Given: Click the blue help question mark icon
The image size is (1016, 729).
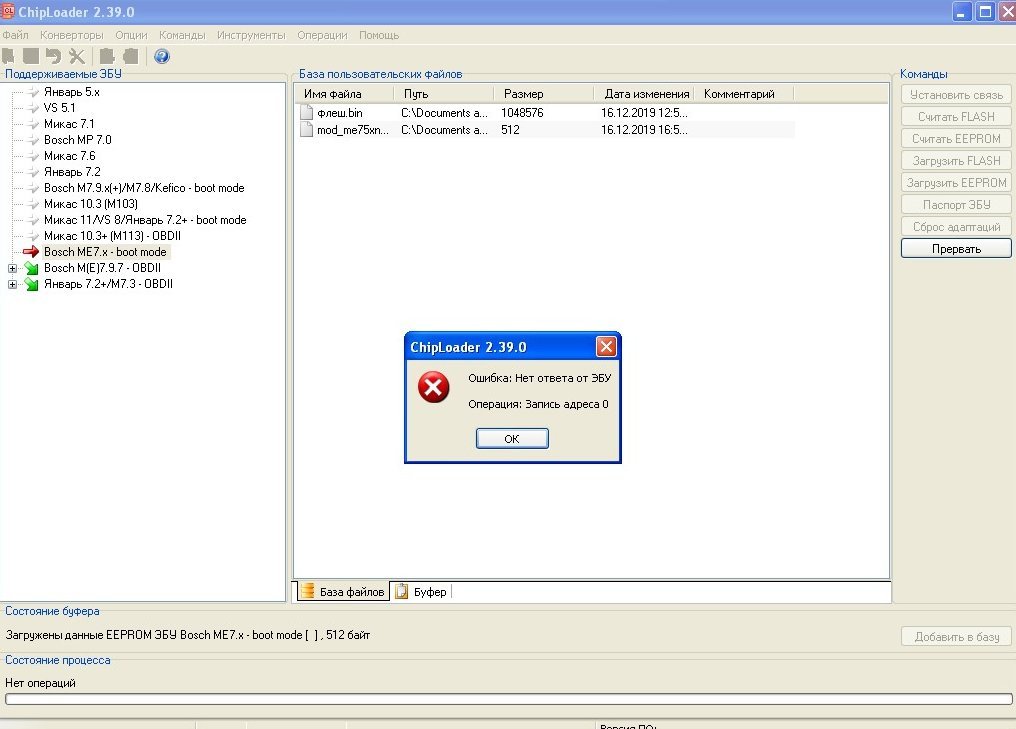Looking at the screenshot, I should click(162, 56).
